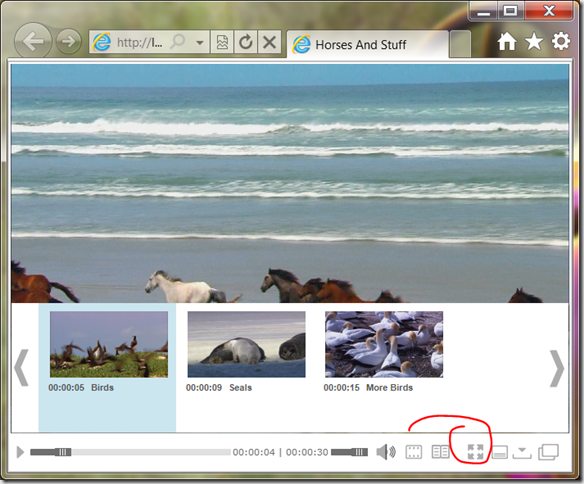584x484 pixels.
Task: Adjust the volume slider handle
Action: point(360,452)
